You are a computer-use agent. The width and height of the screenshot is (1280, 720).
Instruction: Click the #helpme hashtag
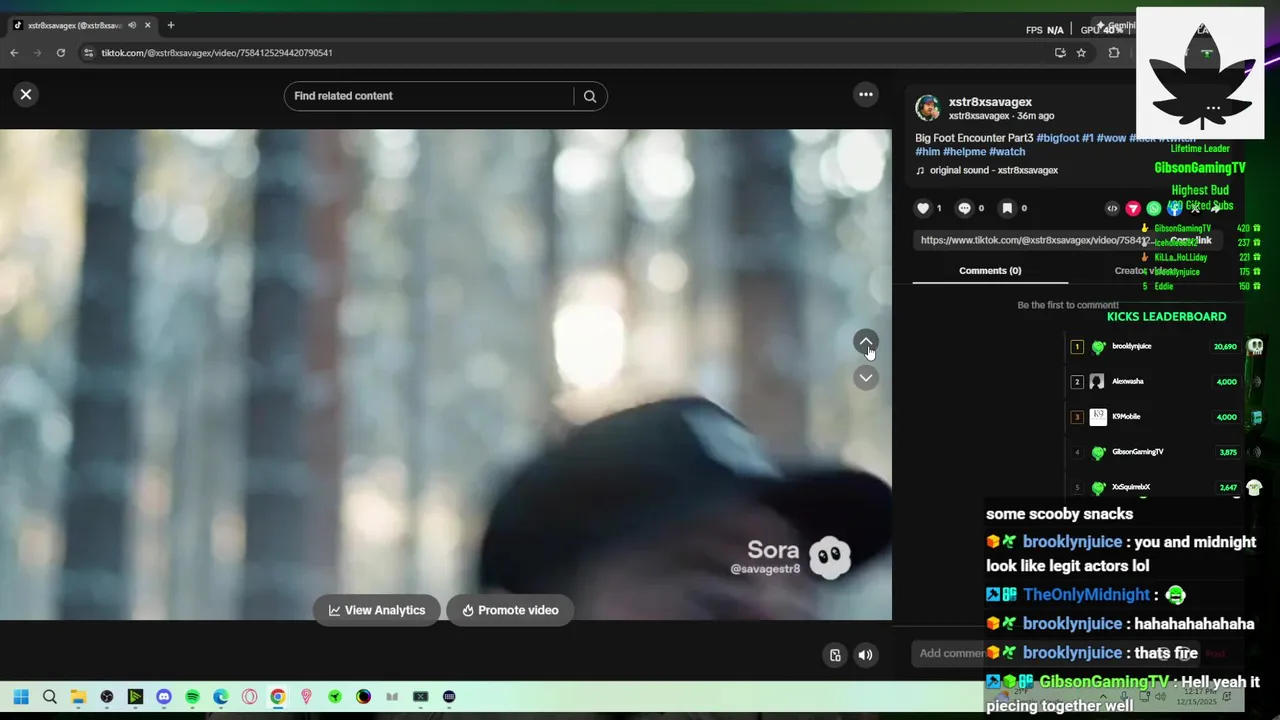click(964, 152)
